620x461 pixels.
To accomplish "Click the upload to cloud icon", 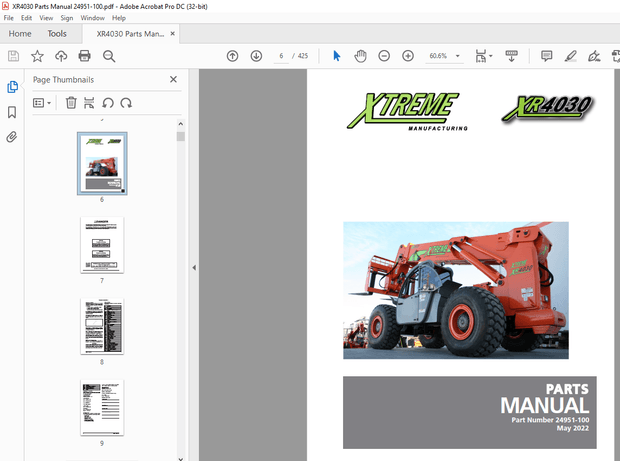I will point(61,56).
